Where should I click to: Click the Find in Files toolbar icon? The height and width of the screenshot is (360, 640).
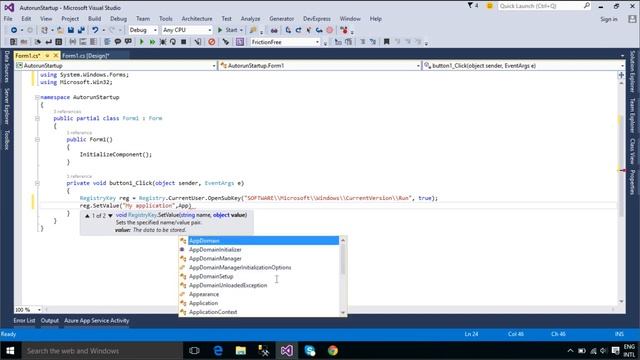[x=253, y=30]
